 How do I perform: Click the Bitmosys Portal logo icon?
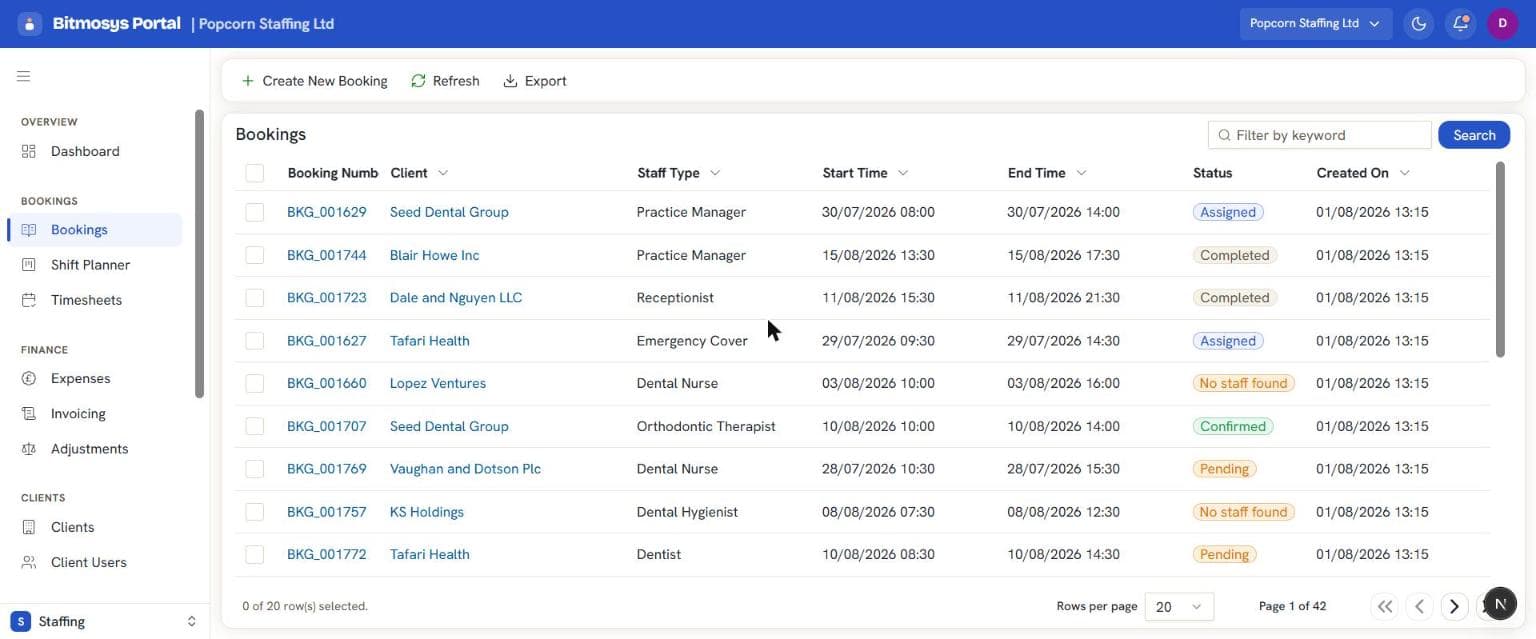pyautogui.click(x=30, y=24)
